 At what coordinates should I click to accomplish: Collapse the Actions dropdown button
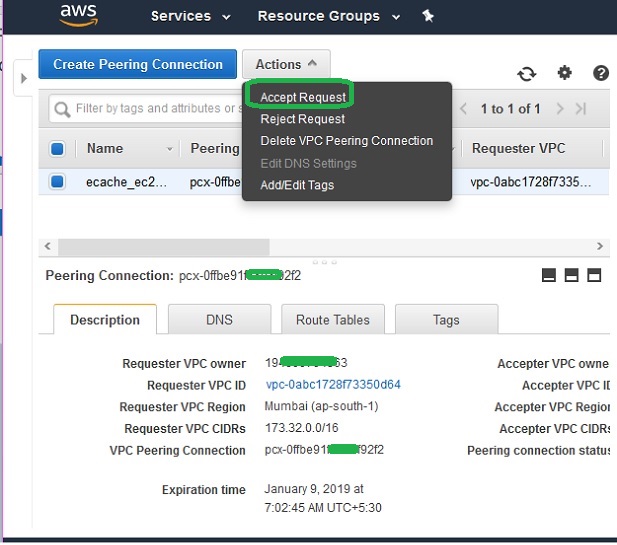click(x=286, y=64)
